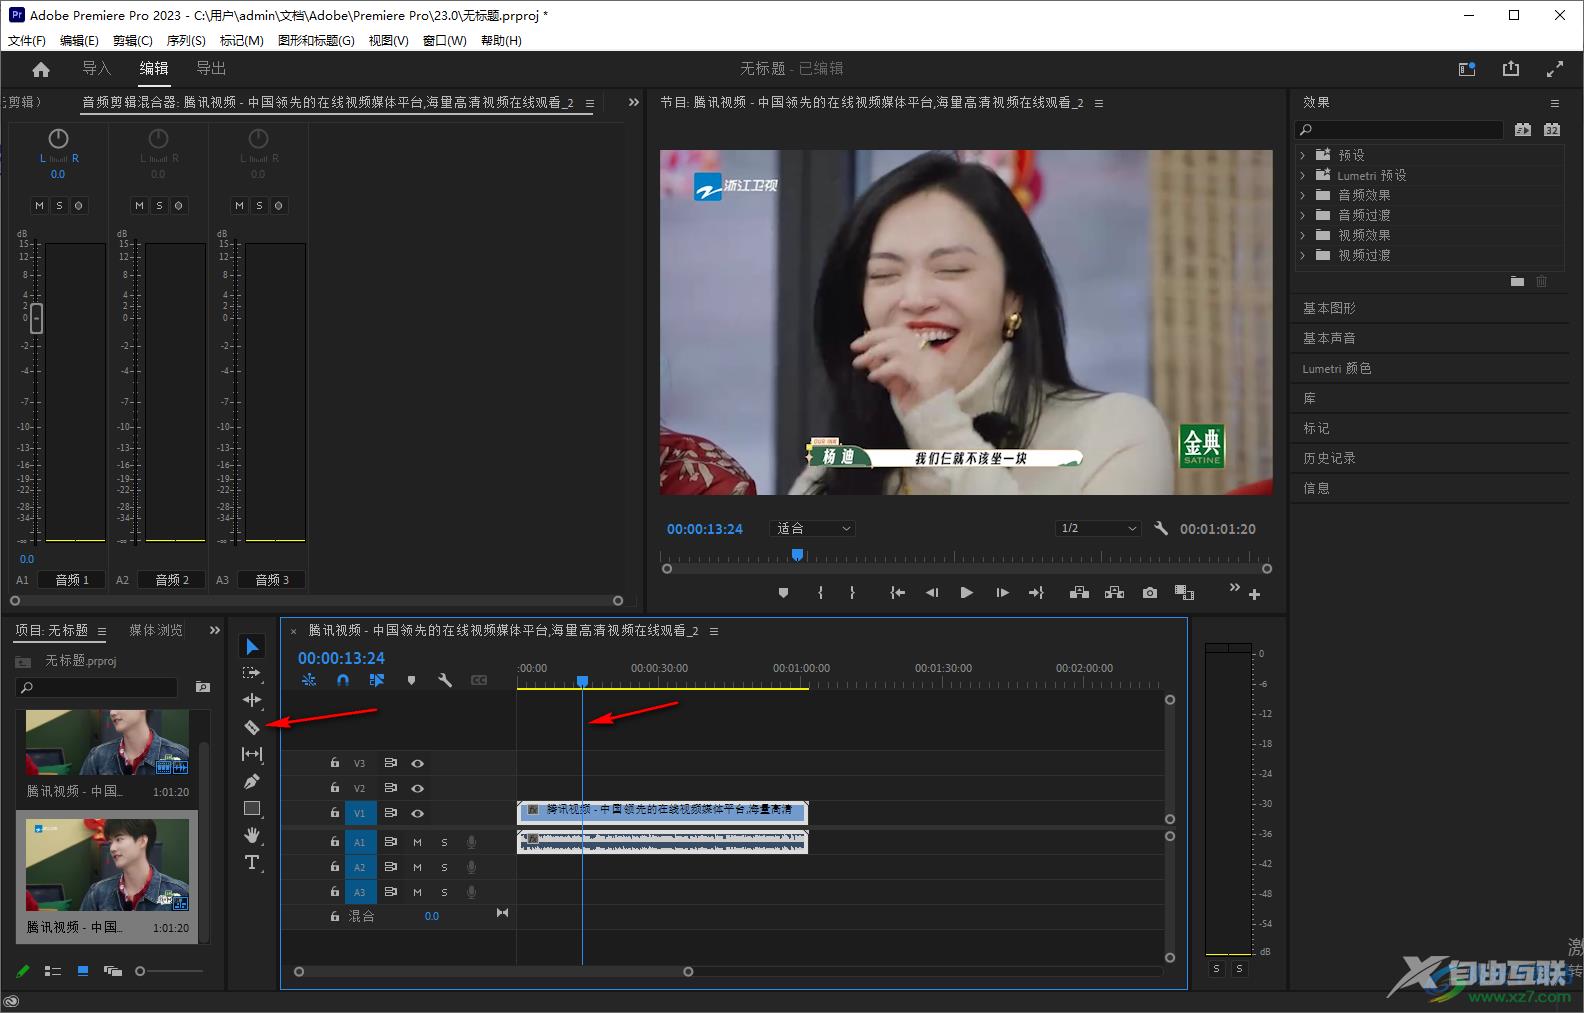Click Export Frame camera icon
1584x1013 pixels.
pos(1150,593)
